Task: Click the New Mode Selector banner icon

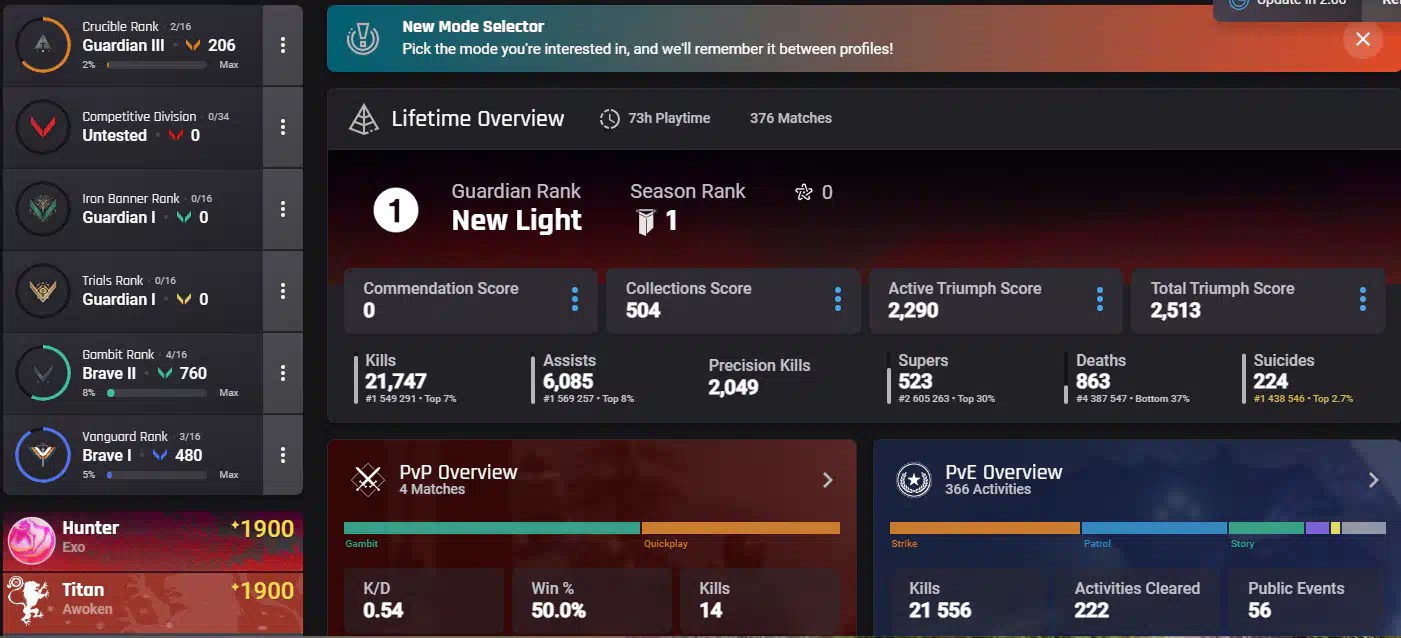Action: coord(363,39)
